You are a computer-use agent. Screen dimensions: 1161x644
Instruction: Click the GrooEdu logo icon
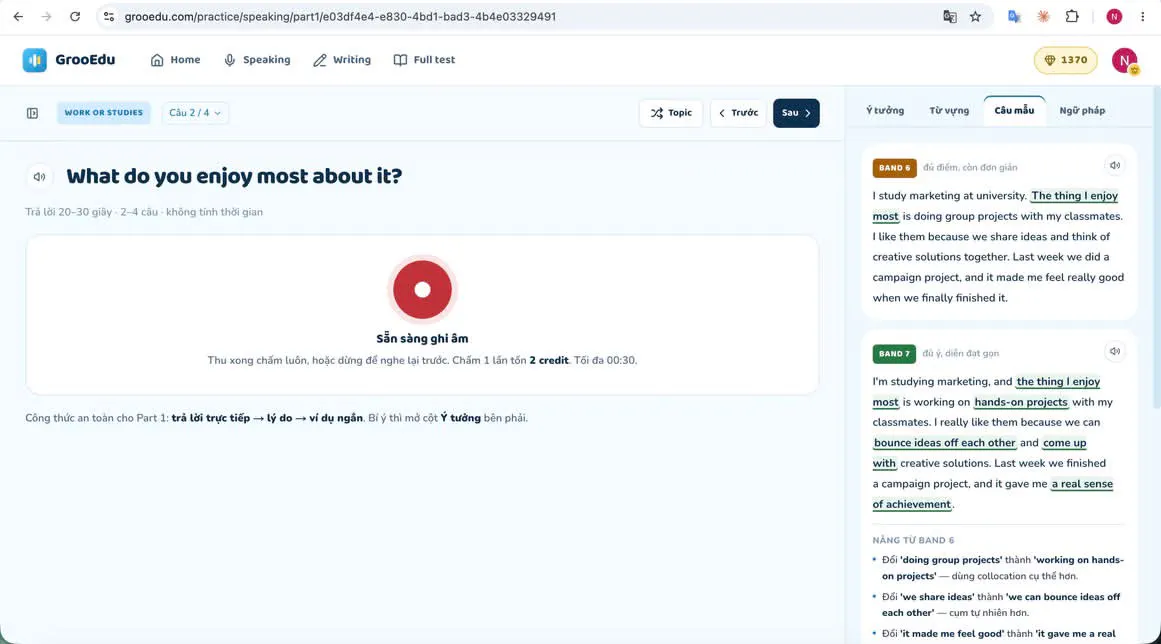(x=34, y=60)
